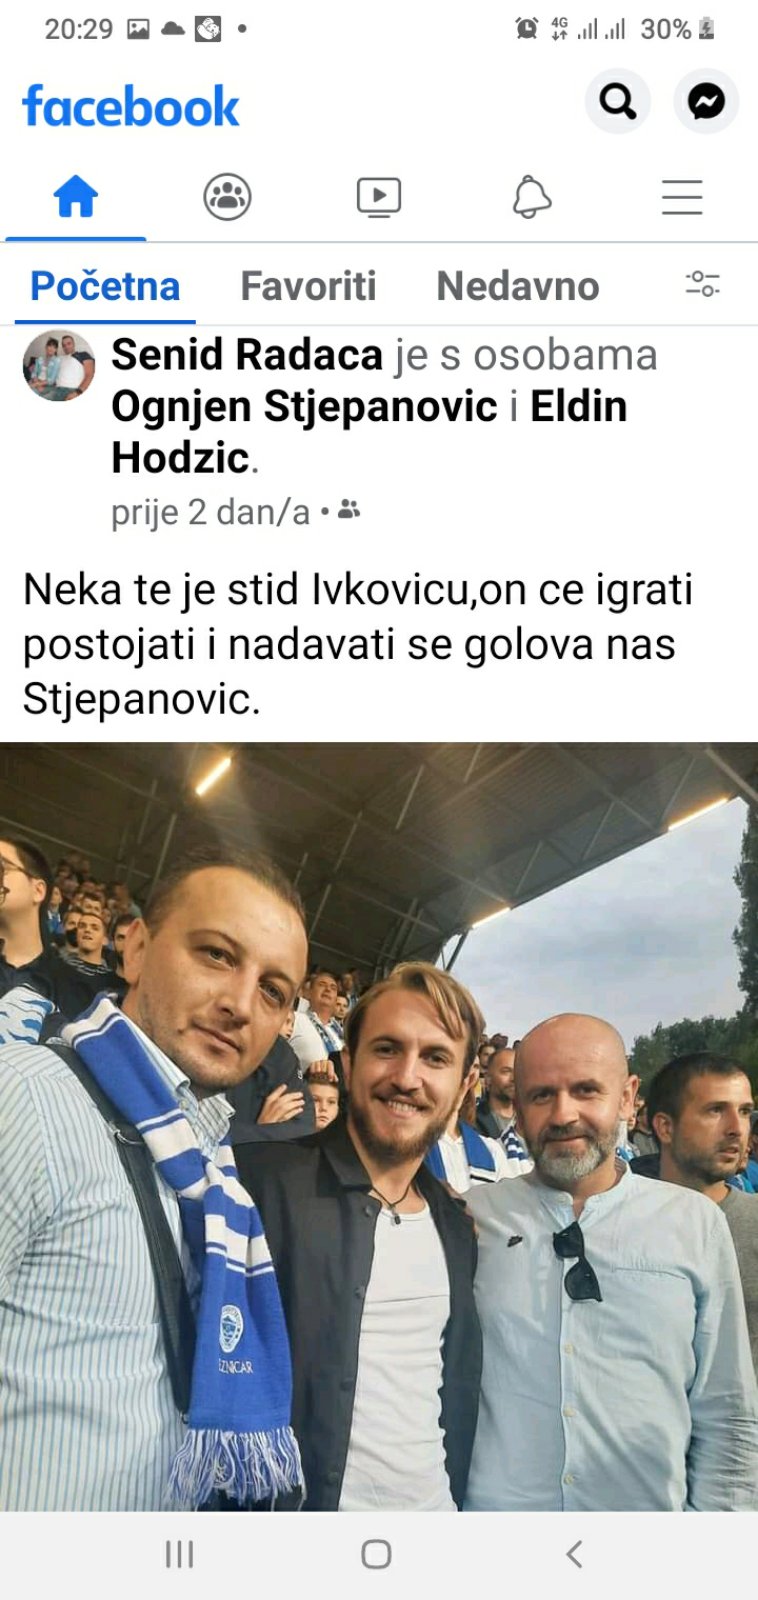Open Ognjen Stjepanovic tagged profile
The width and height of the screenshot is (758, 1600).
coord(304,407)
